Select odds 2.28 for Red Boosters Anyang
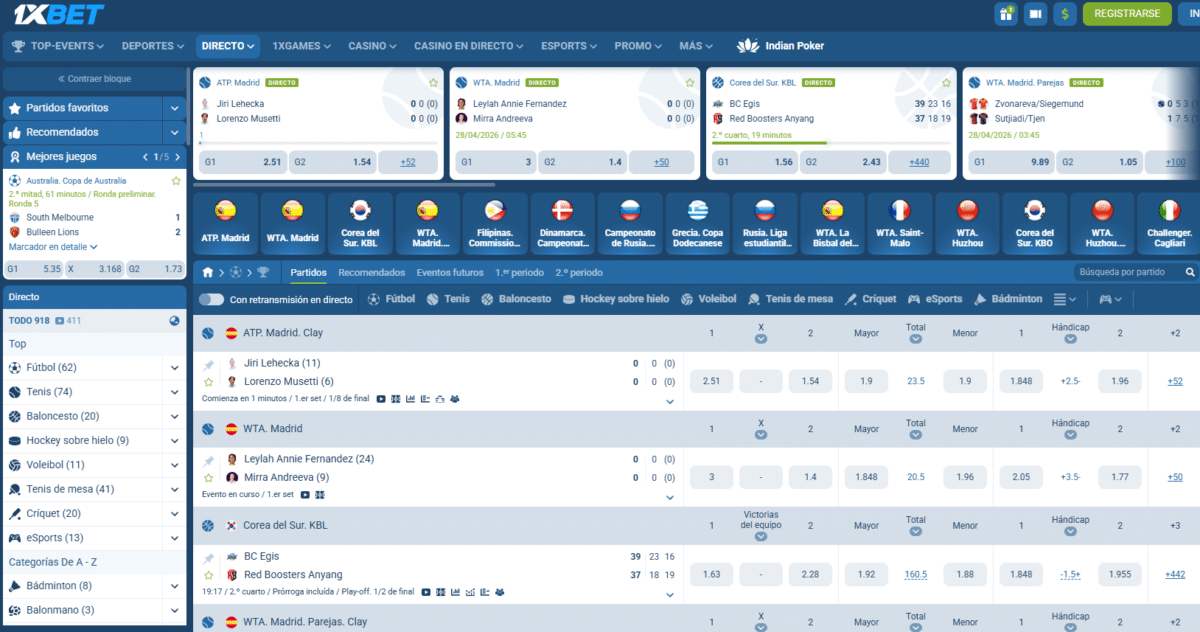1200x632 pixels. [x=810, y=574]
